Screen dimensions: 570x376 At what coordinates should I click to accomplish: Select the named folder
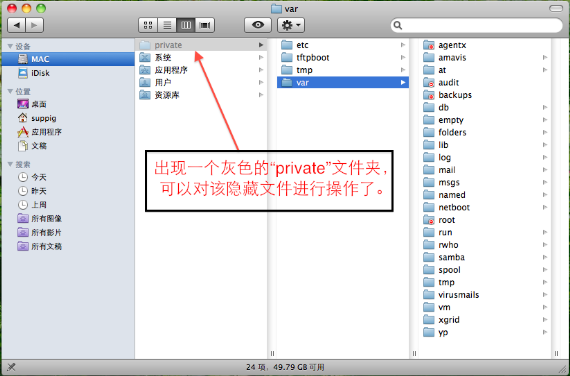coord(485,195)
